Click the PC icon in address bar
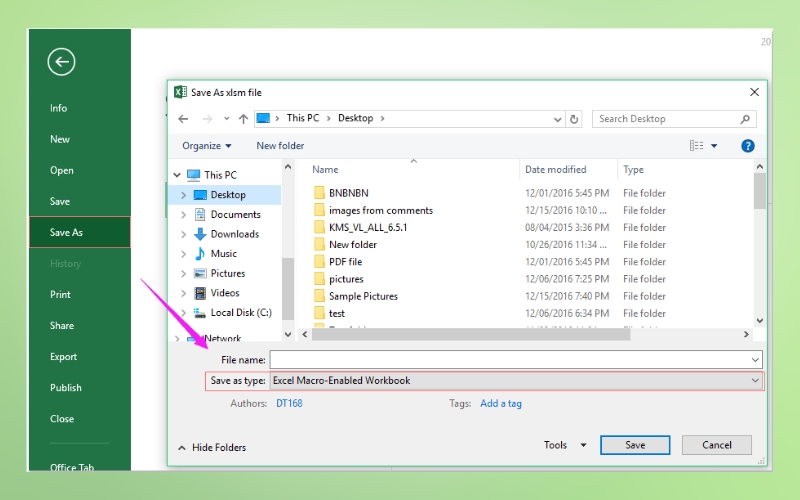 click(263, 118)
